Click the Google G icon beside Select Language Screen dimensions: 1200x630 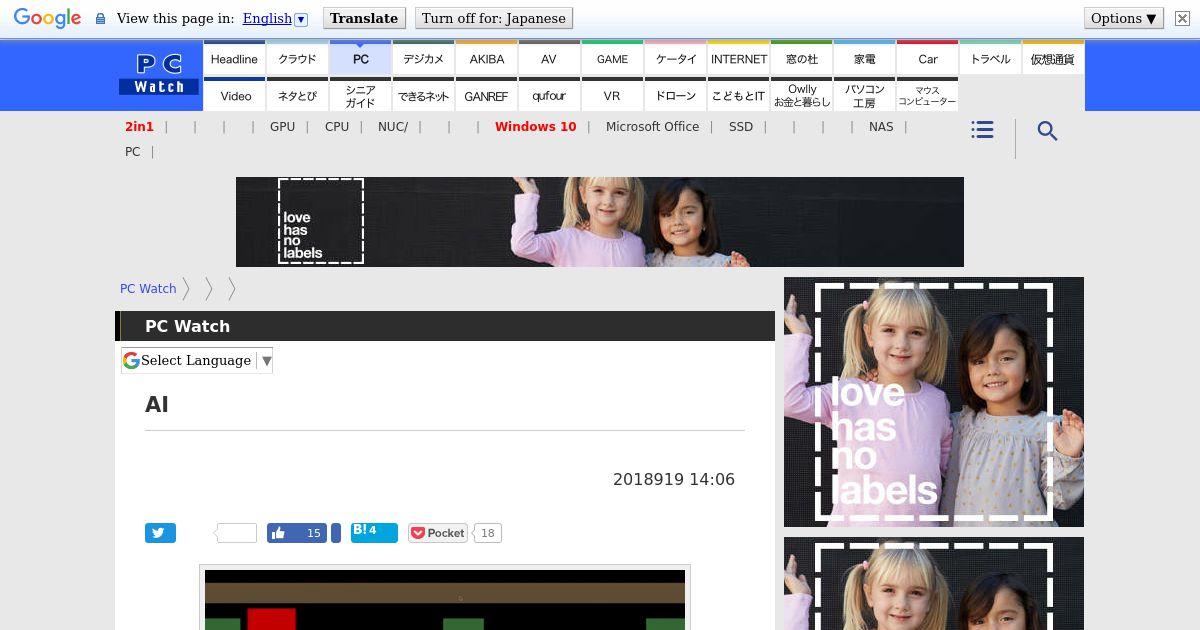pos(131,360)
